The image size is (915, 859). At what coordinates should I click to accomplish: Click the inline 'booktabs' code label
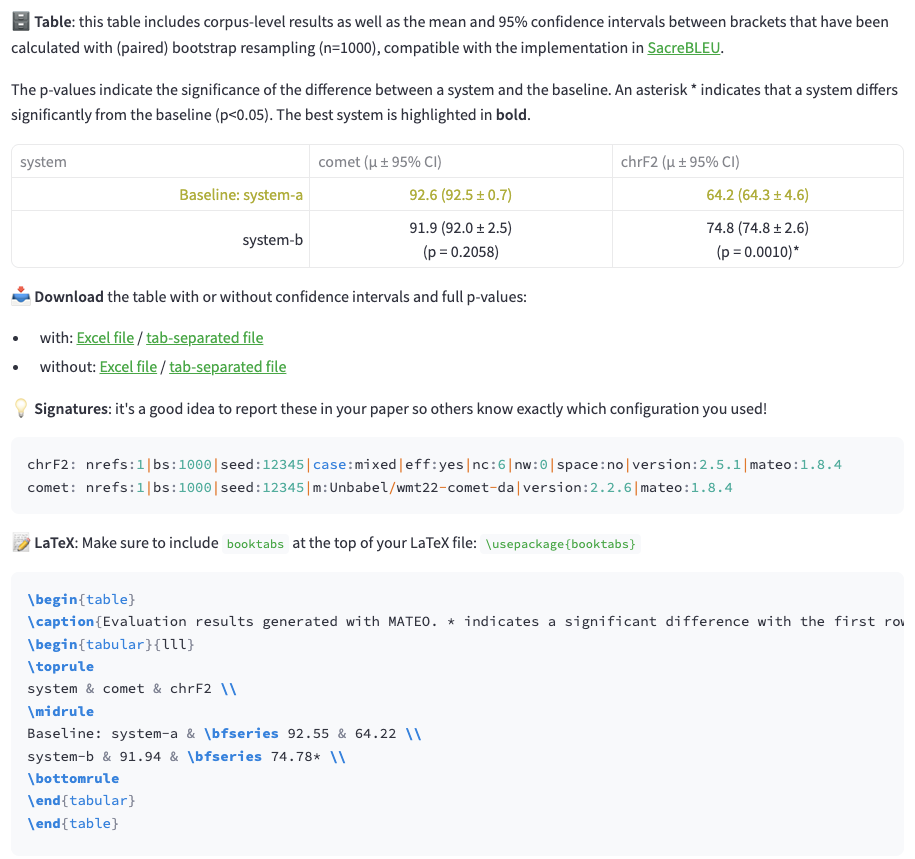click(255, 544)
